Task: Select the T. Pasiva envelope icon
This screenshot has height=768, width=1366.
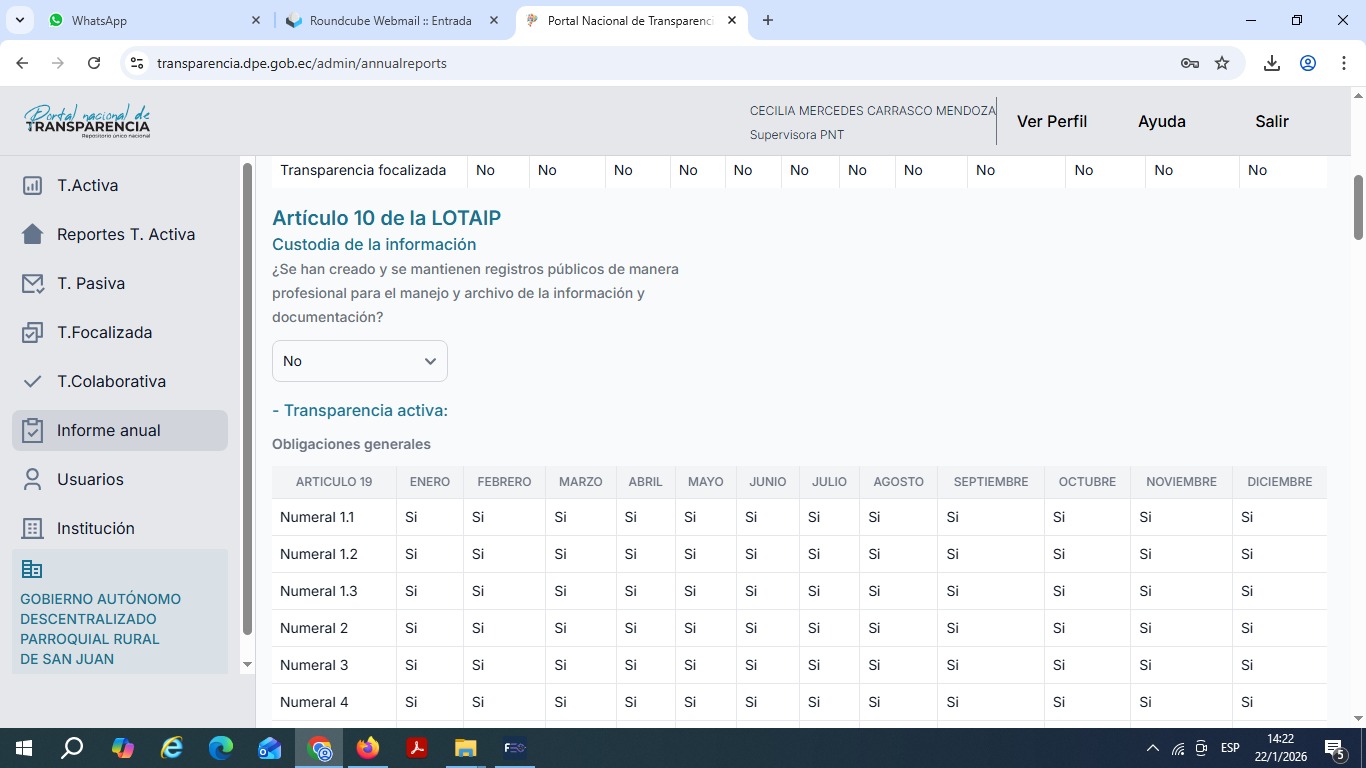Action: point(33,283)
